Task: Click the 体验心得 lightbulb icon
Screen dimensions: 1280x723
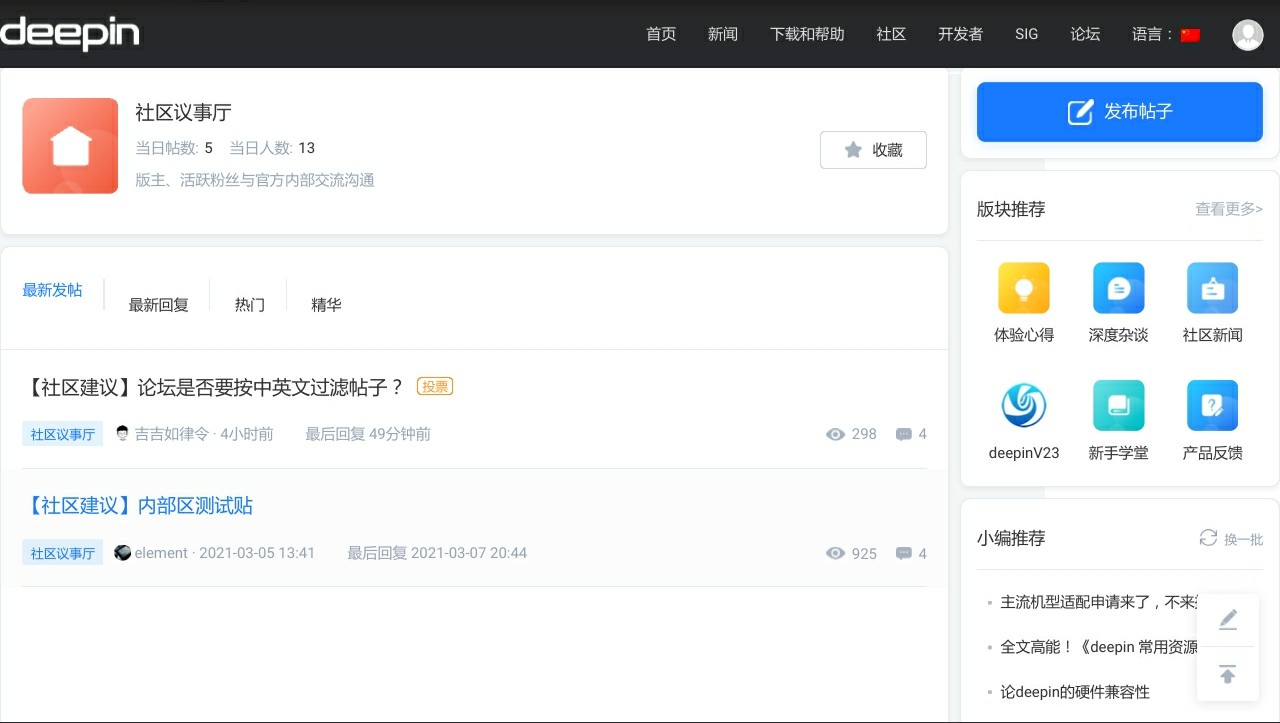Action: pos(1024,288)
